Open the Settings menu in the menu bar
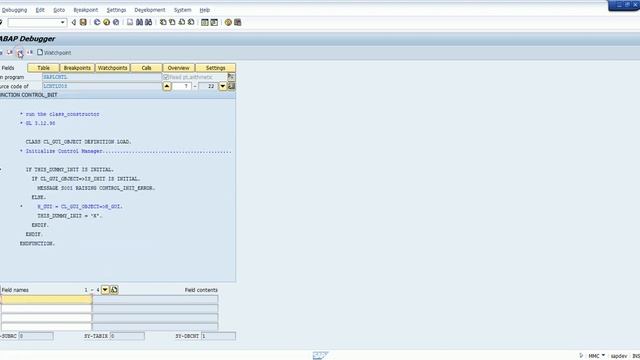 116,10
